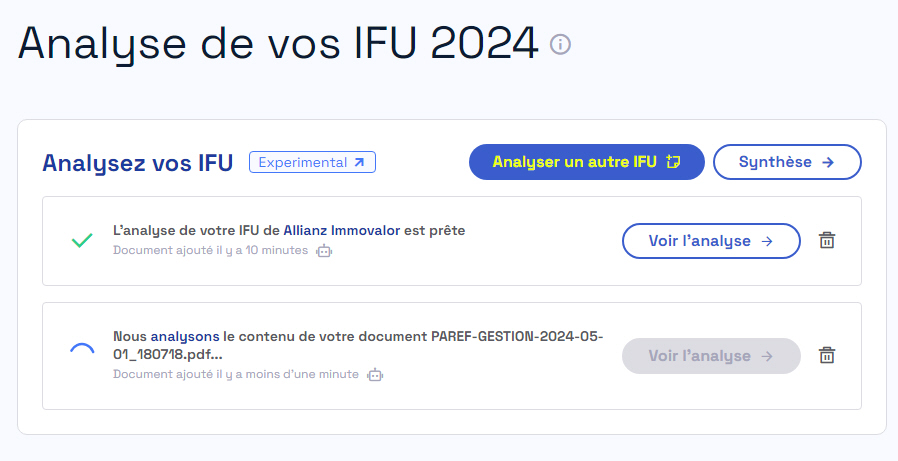Click the document icon in Analyser un autre IFU

coord(673,162)
